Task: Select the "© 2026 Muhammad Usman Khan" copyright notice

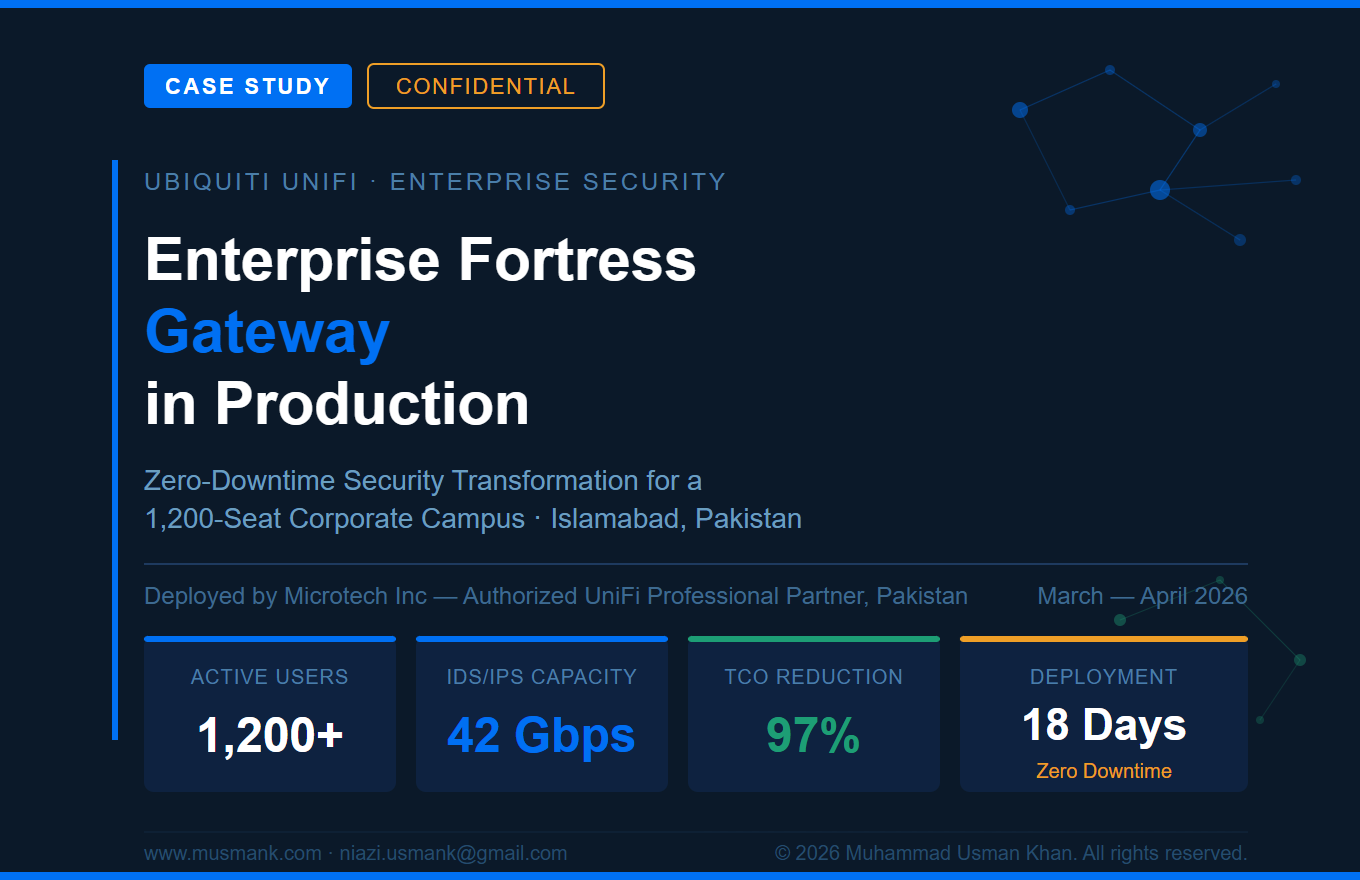Action: [1011, 853]
